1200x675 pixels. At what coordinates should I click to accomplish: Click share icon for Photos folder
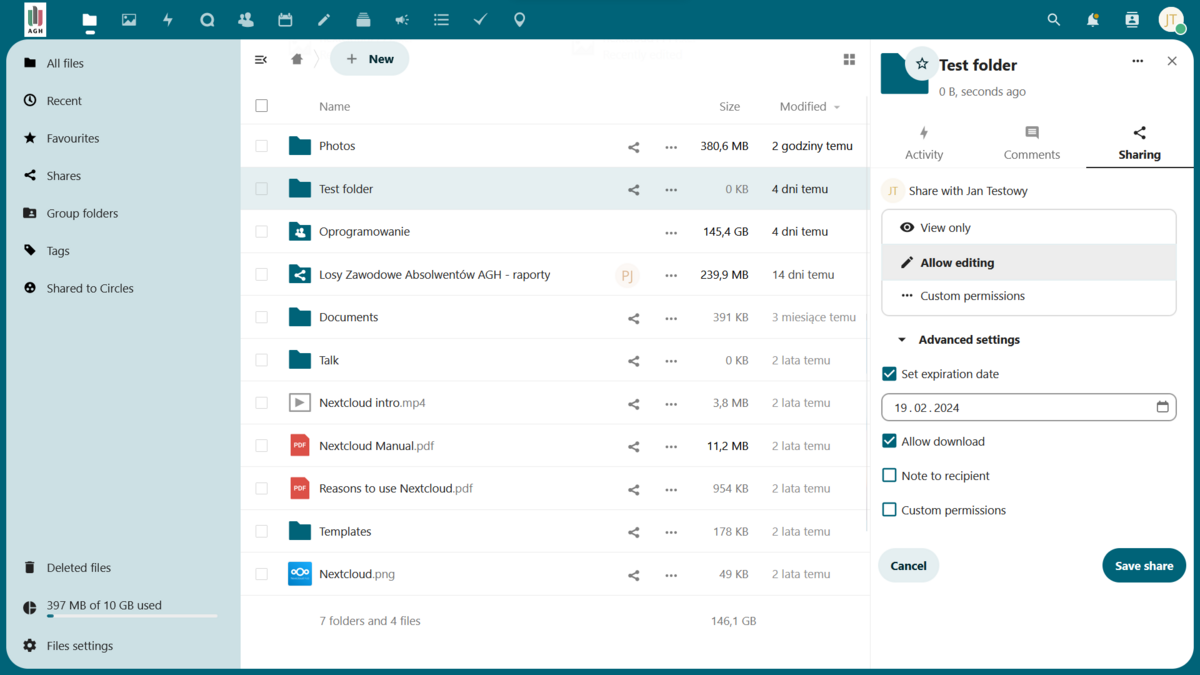[x=633, y=147]
